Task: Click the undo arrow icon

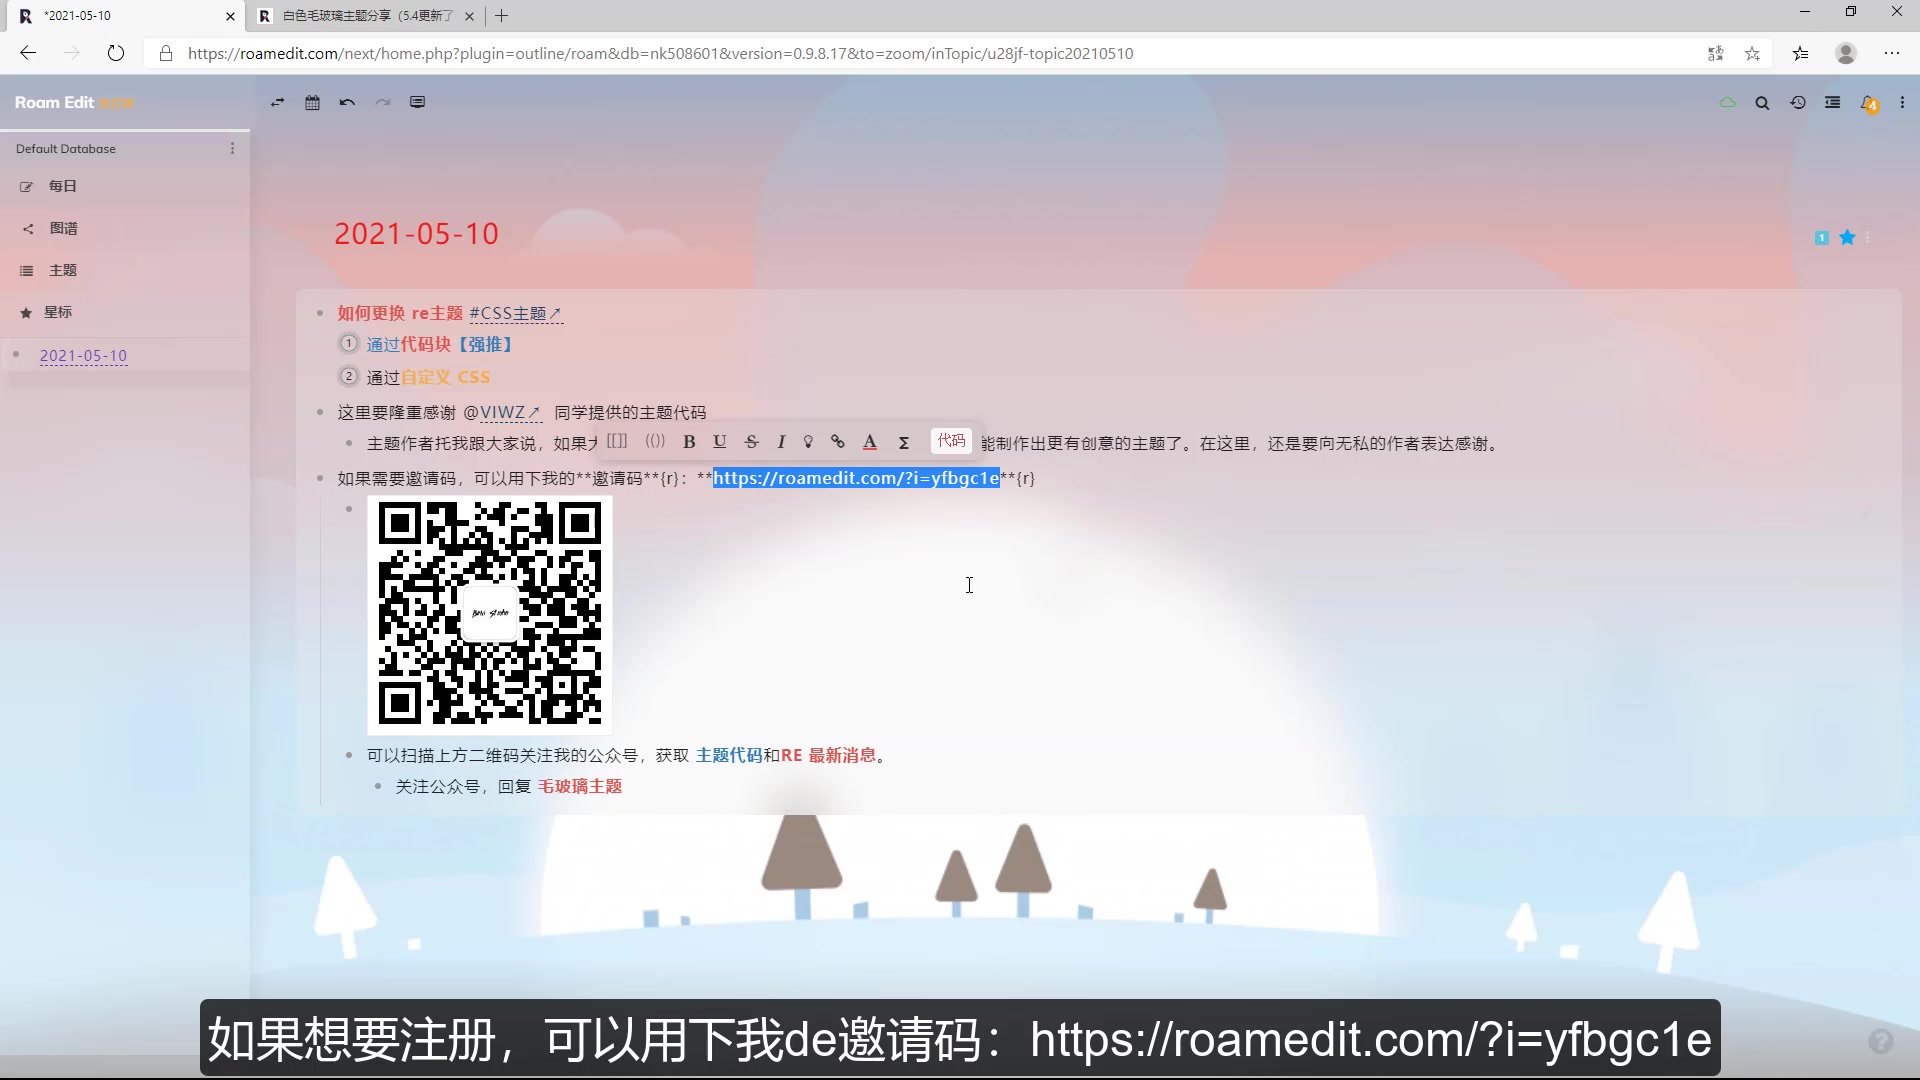Action: tap(347, 102)
